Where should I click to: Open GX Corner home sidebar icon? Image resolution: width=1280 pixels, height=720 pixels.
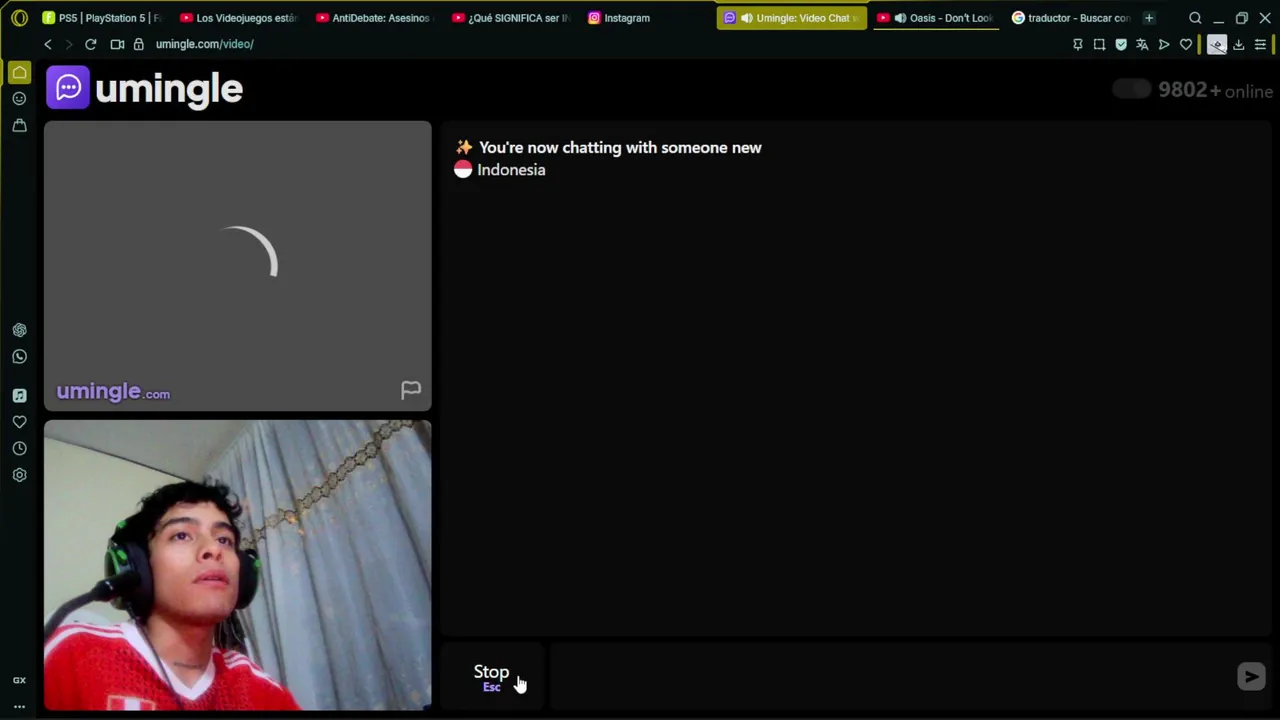tap(19, 72)
